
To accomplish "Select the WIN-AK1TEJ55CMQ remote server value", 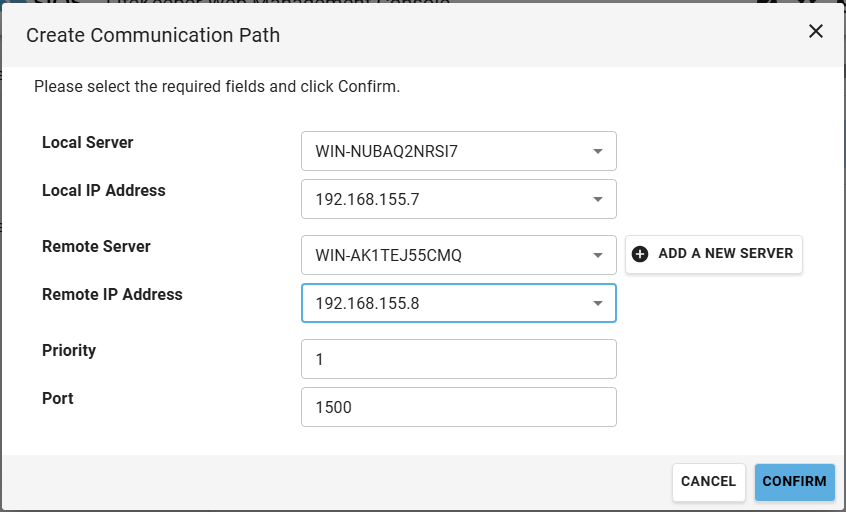I will point(389,255).
